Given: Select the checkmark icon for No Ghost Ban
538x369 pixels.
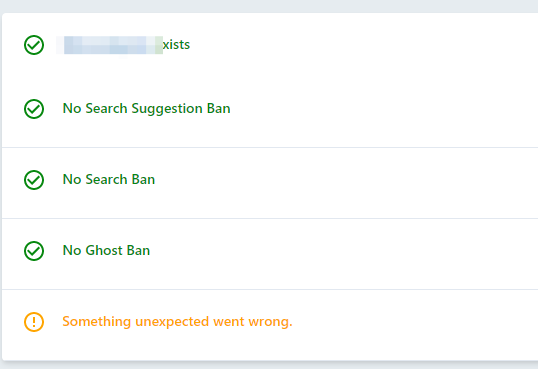Looking at the screenshot, I should coord(34,251).
